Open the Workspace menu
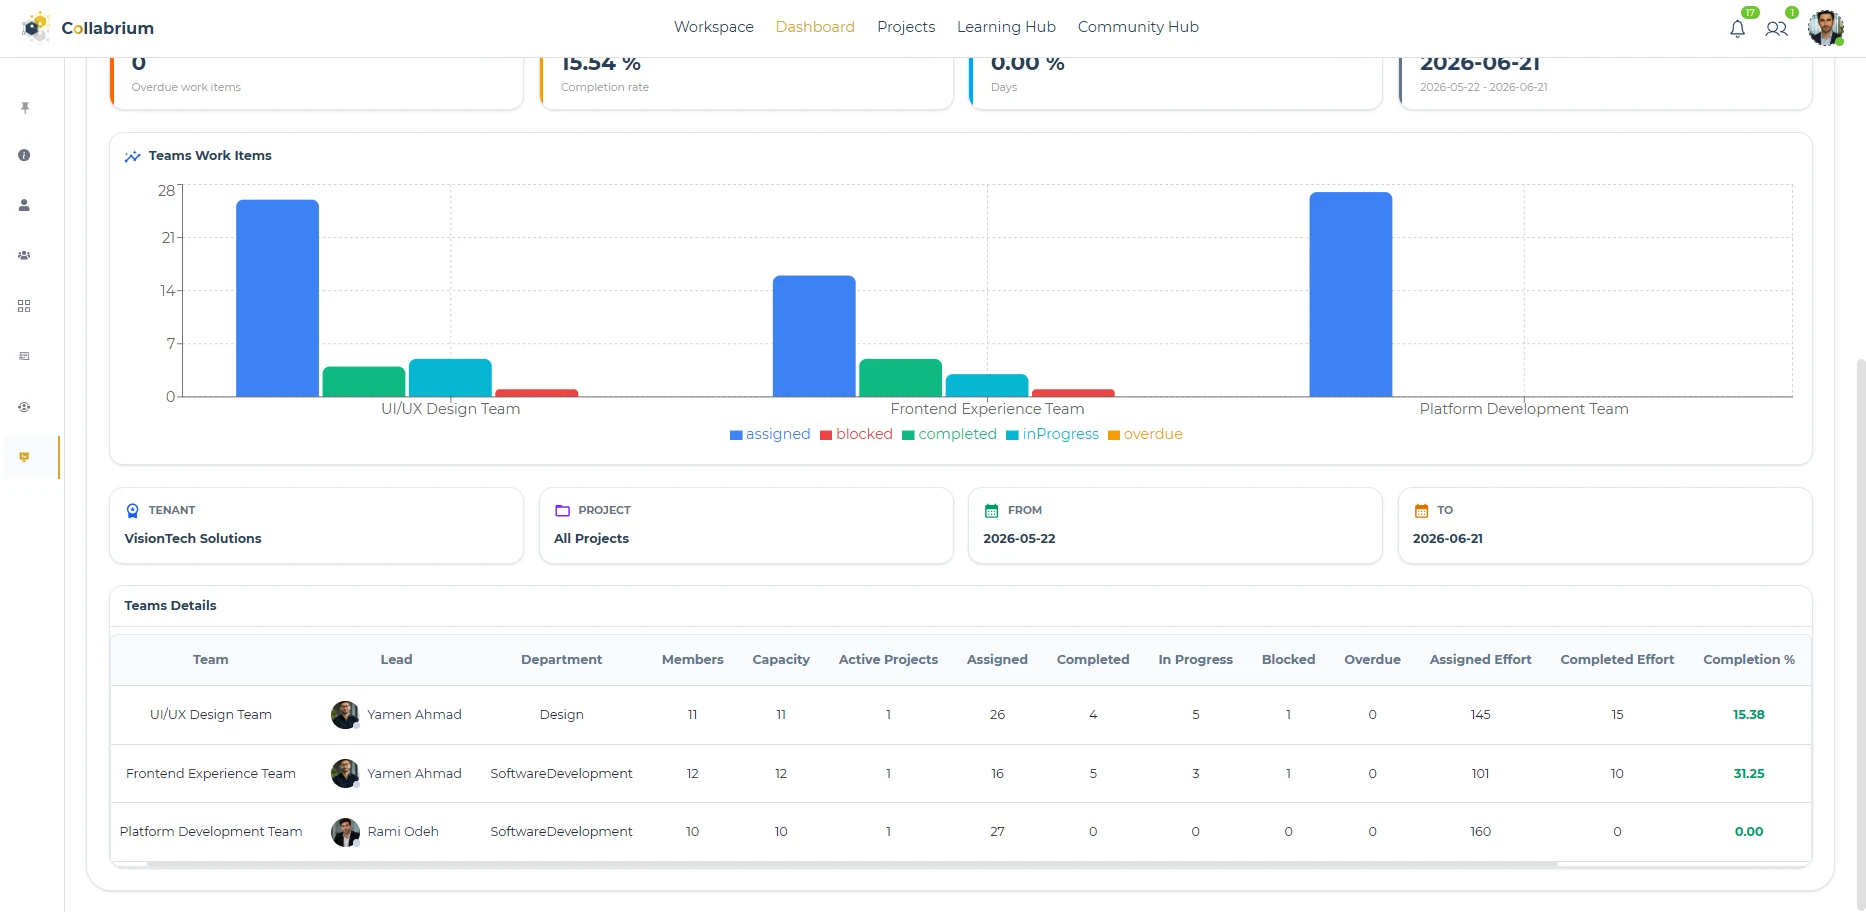Screen dimensions: 1866x912 [x=714, y=27]
